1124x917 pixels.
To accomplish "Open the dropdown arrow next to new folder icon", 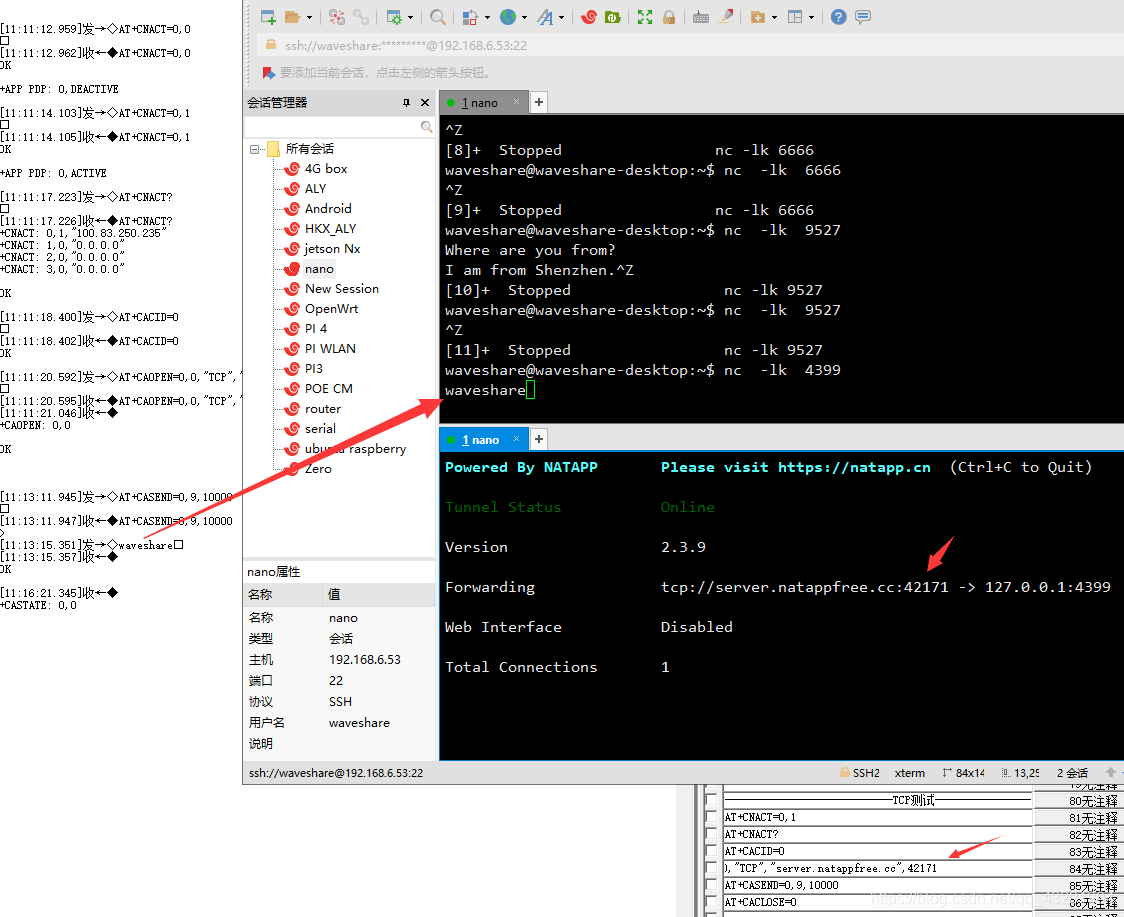I will pyautogui.click(x=774, y=17).
